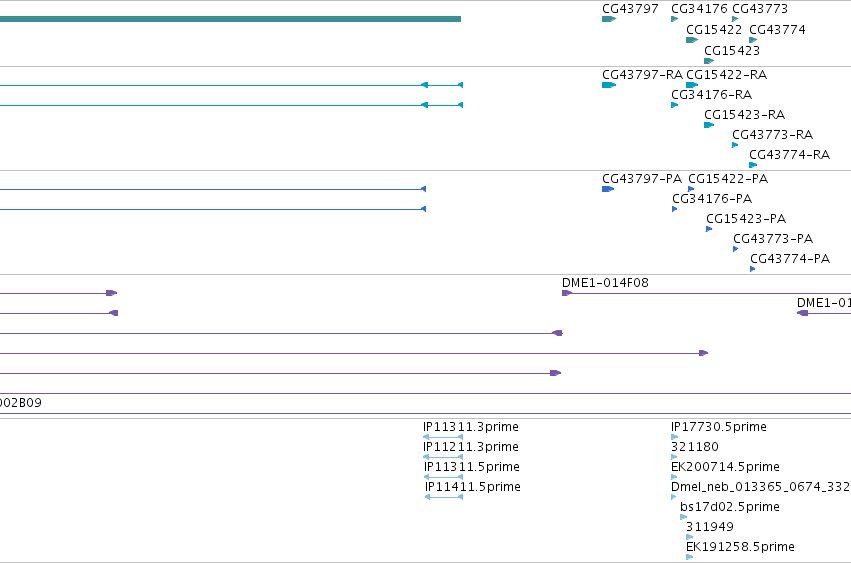The width and height of the screenshot is (851, 563).
Task: Click the CG15422-RA transcript label
Action: tap(726, 75)
